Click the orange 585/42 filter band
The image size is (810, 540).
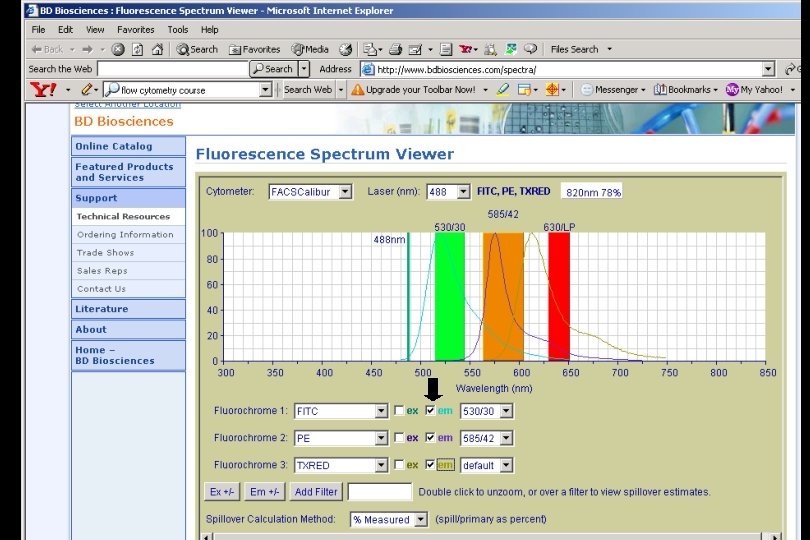tap(503, 297)
